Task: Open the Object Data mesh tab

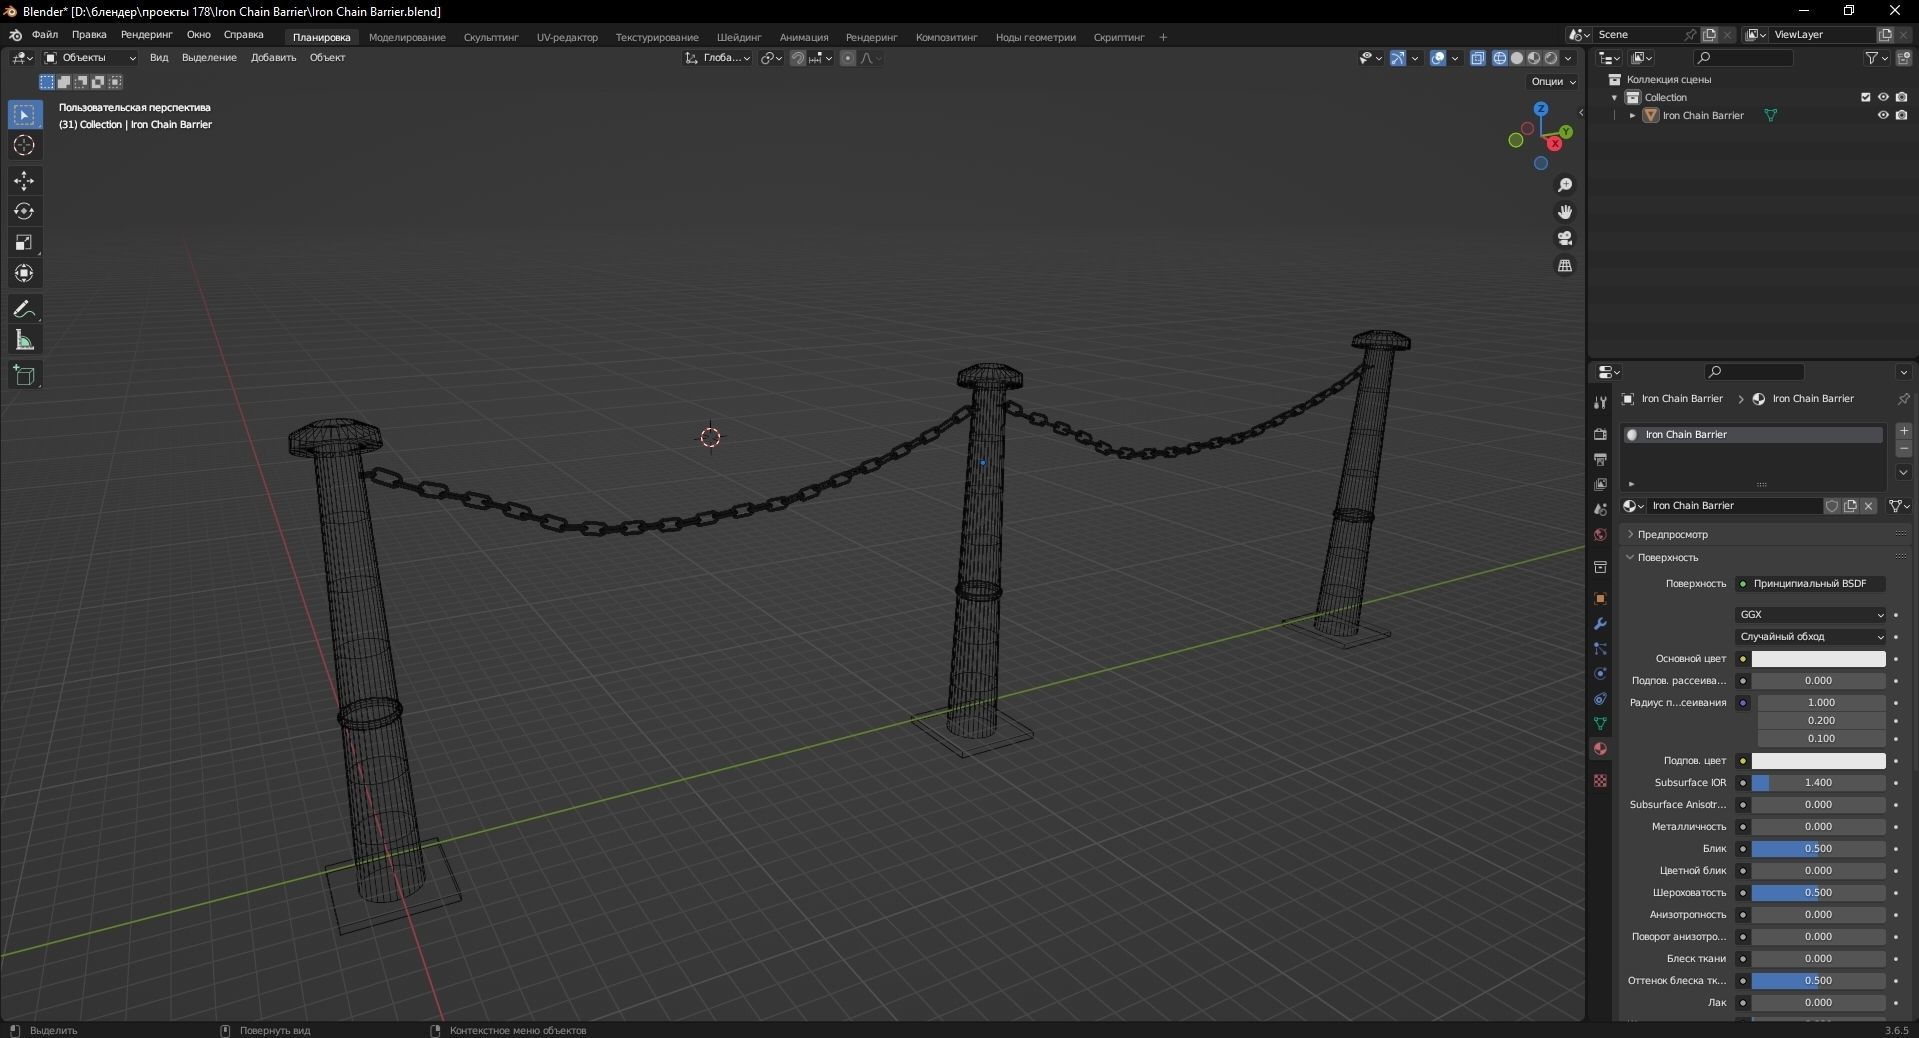Action: (x=1600, y=723)
